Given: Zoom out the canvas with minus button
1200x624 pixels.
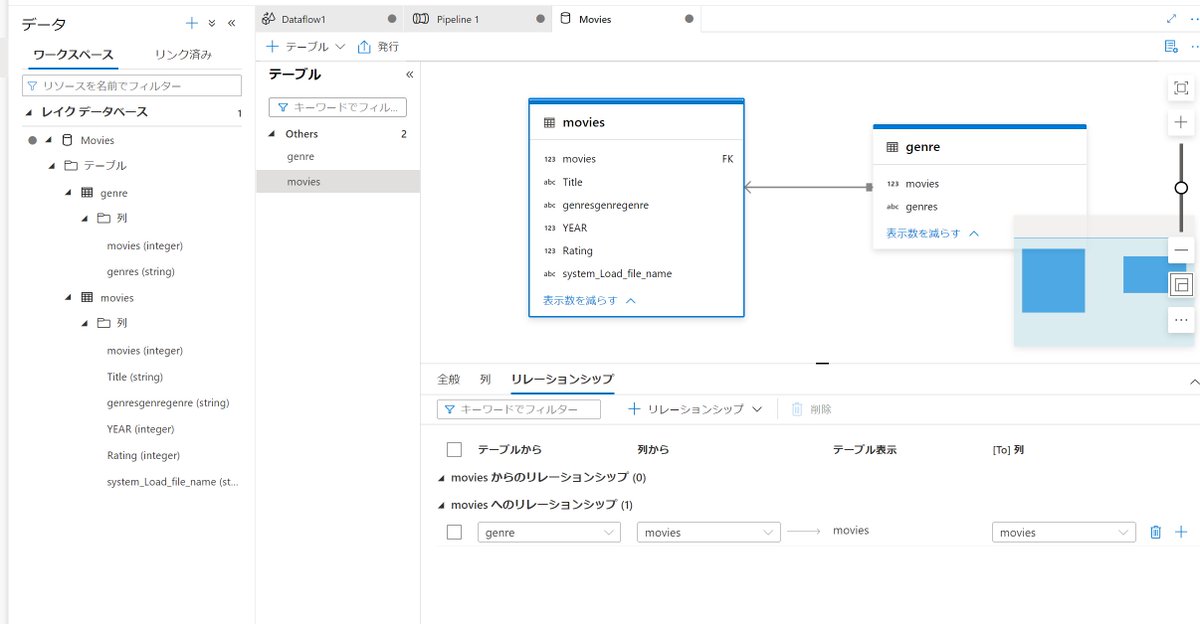Looking at the screenshot, I should point(1181,250).
